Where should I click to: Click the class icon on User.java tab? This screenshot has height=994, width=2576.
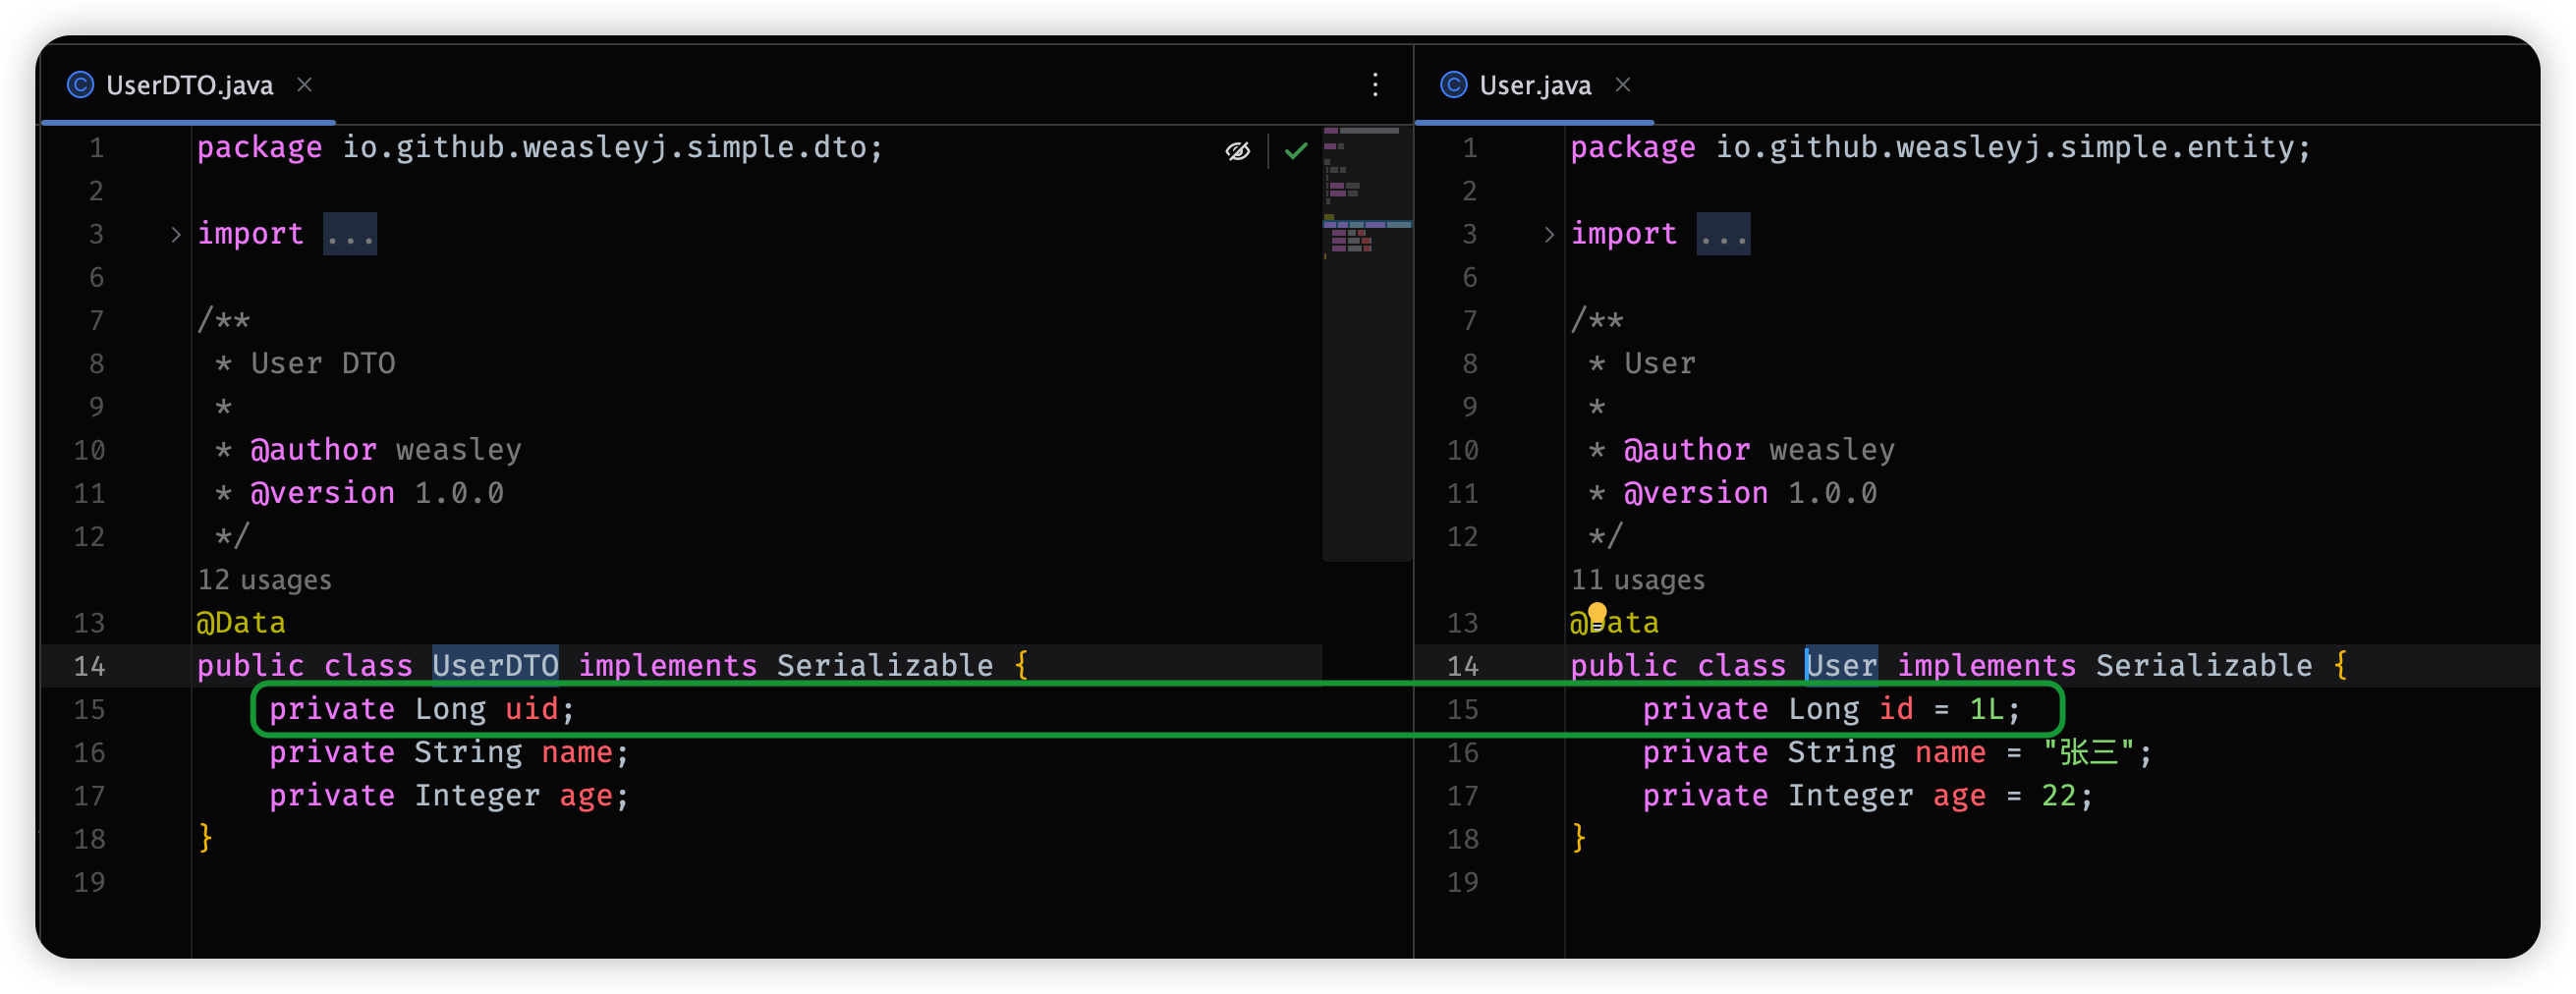point(1453,85)
